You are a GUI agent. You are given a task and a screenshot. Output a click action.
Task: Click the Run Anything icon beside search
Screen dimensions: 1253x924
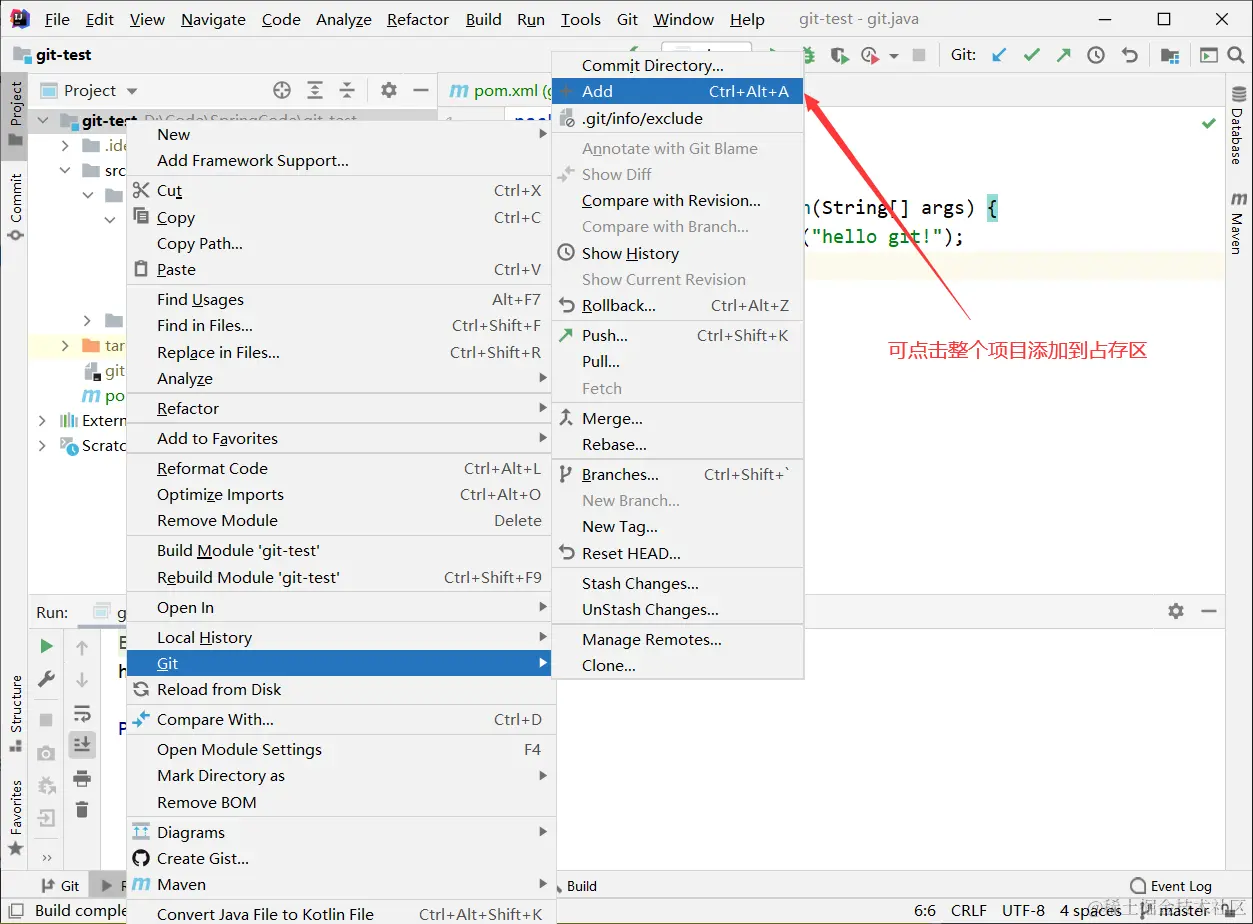pyautogui.click(x=1209, y=55)
